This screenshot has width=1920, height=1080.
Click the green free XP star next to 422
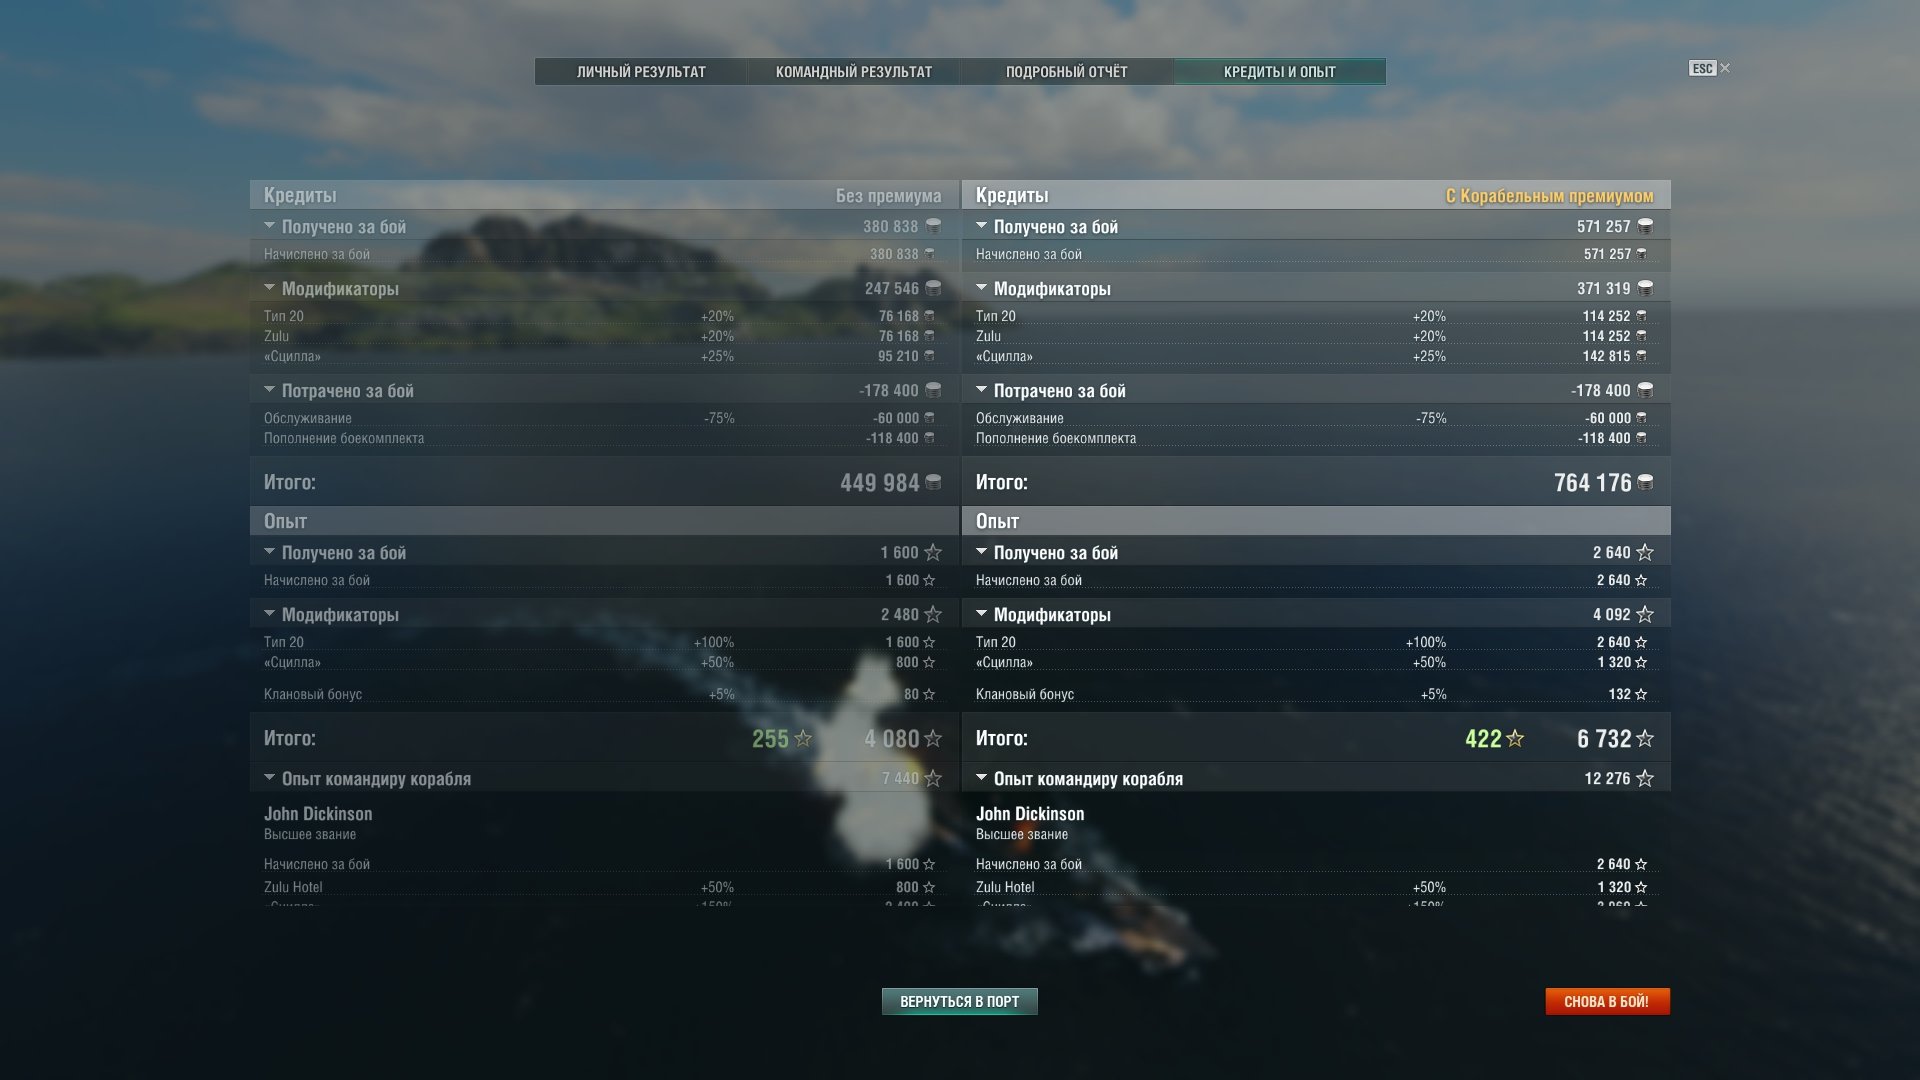[1515, 739]
